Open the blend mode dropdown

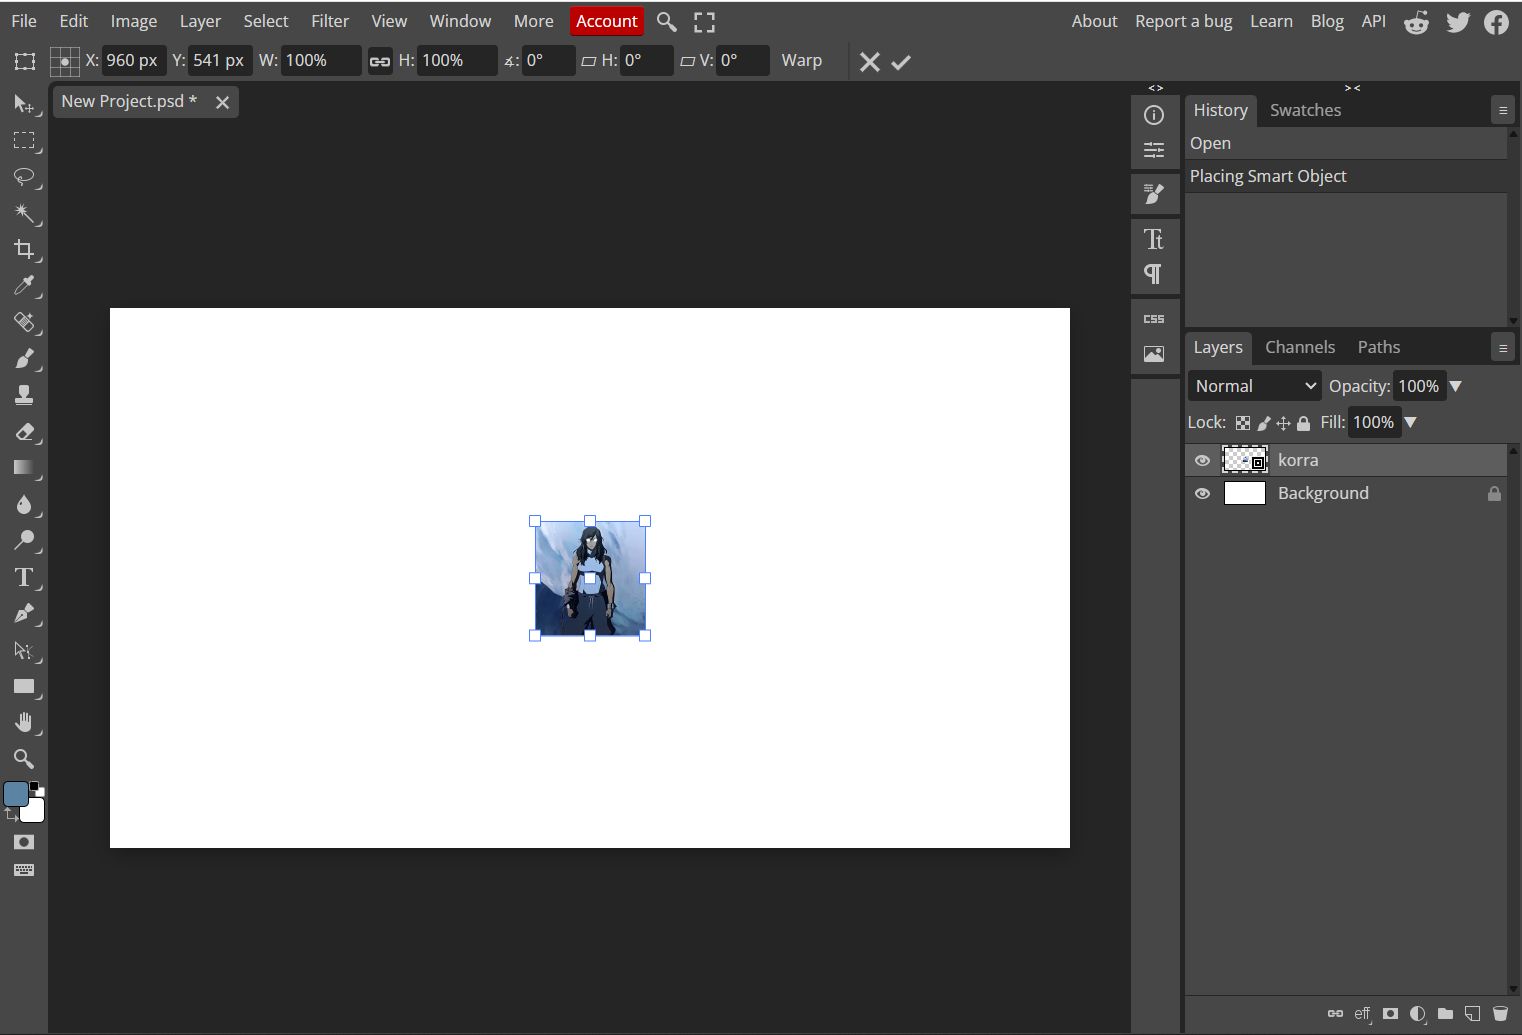coord(1253,385)
